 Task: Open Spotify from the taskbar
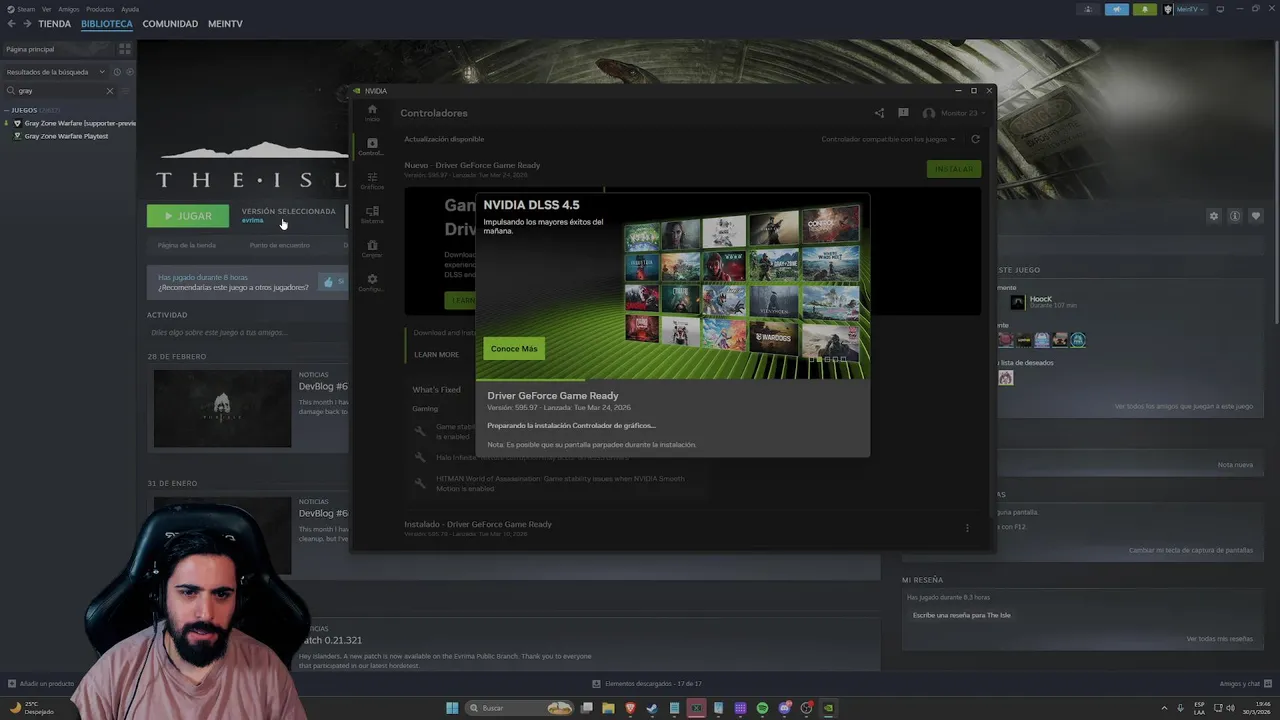tap(762, 708)
